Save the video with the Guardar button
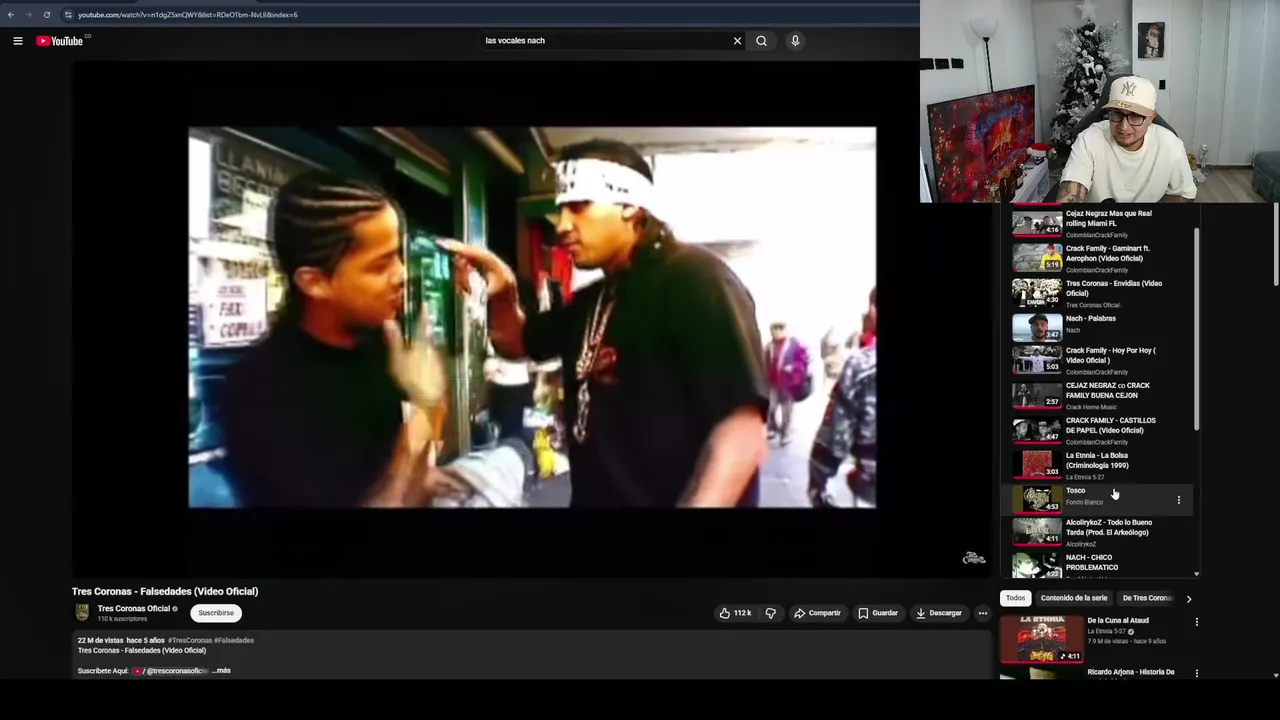This screenshot has width=1280, height=720. [878, 613]
